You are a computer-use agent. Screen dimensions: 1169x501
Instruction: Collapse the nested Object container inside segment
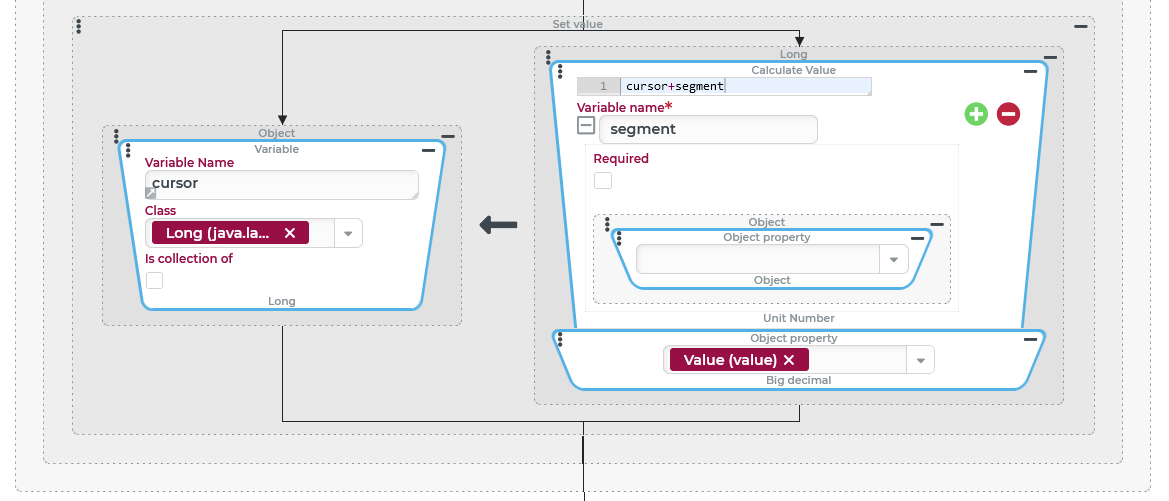tap(937, 224)
